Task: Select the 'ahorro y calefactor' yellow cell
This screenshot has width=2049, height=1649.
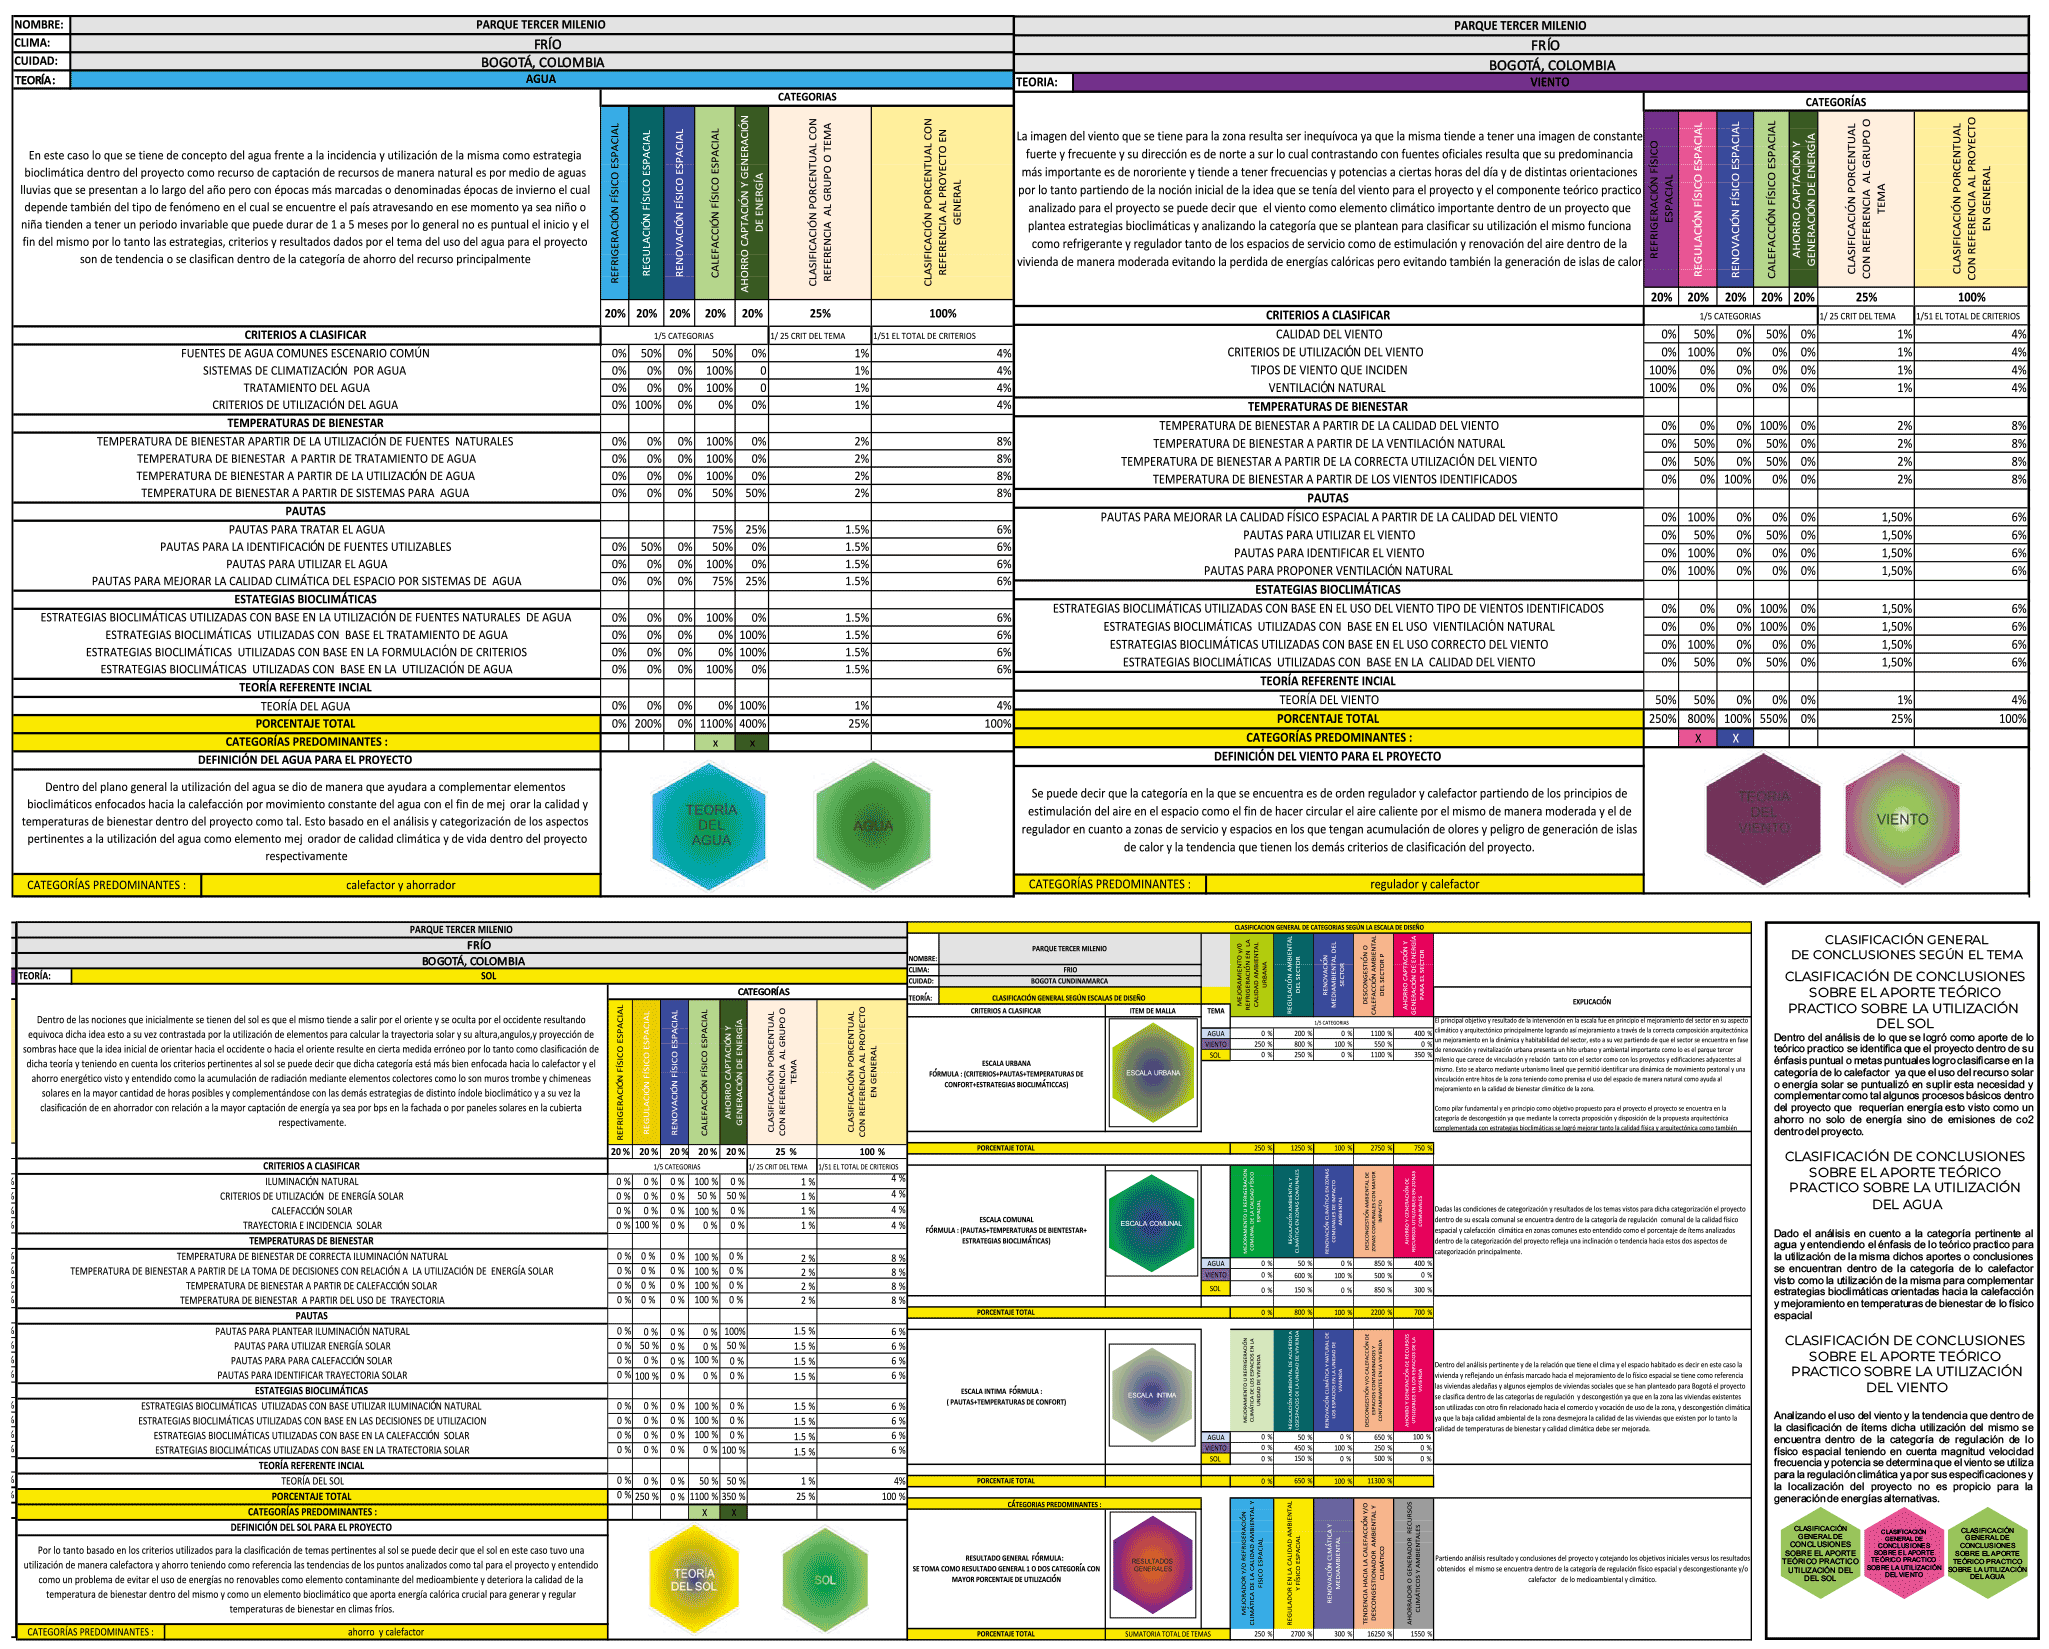Action: point(385,1632)
